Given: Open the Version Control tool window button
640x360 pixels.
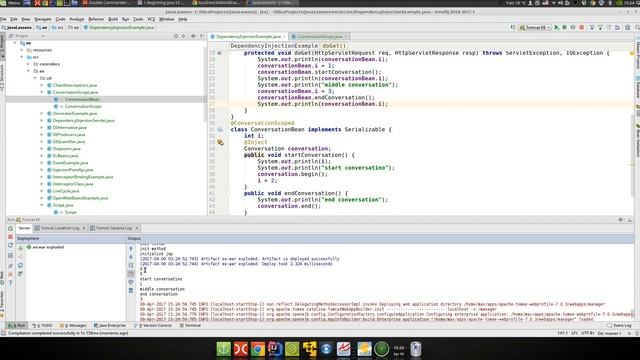Looking at the screenshot, I should click(x=153, y=325).
